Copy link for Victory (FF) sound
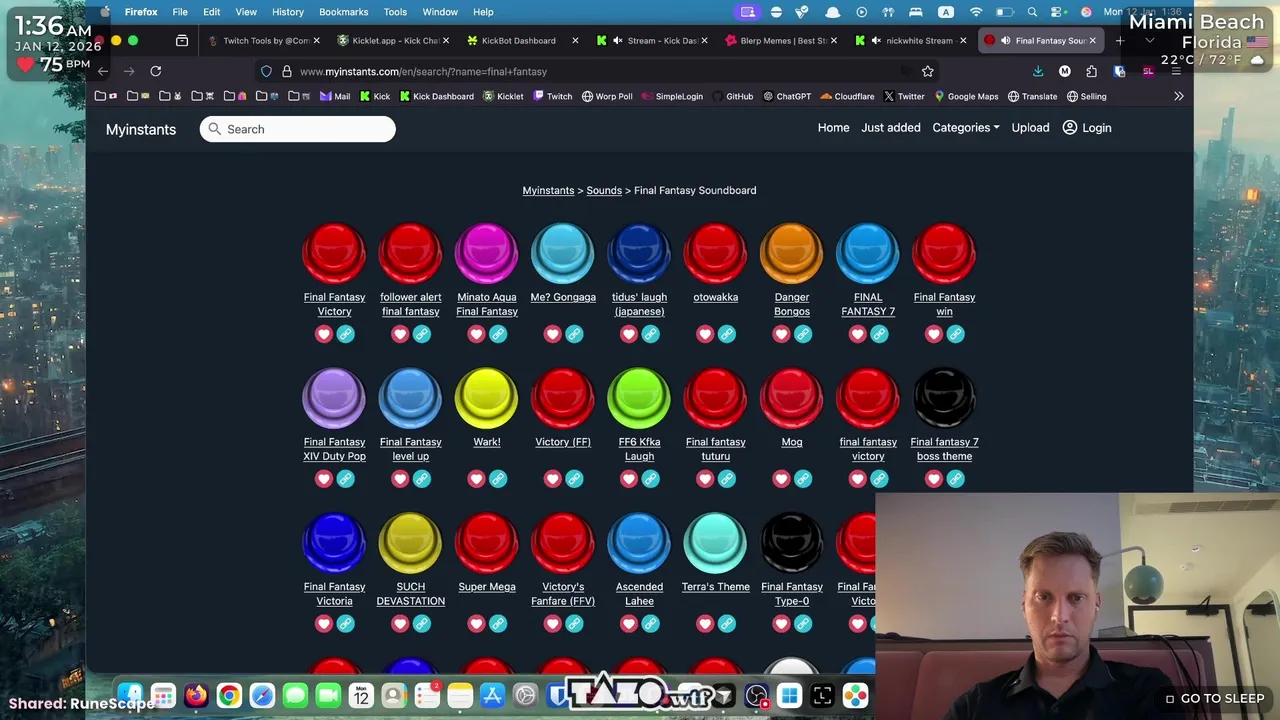The height and width of the screenshot is (720, 1280). click(574, 479)
